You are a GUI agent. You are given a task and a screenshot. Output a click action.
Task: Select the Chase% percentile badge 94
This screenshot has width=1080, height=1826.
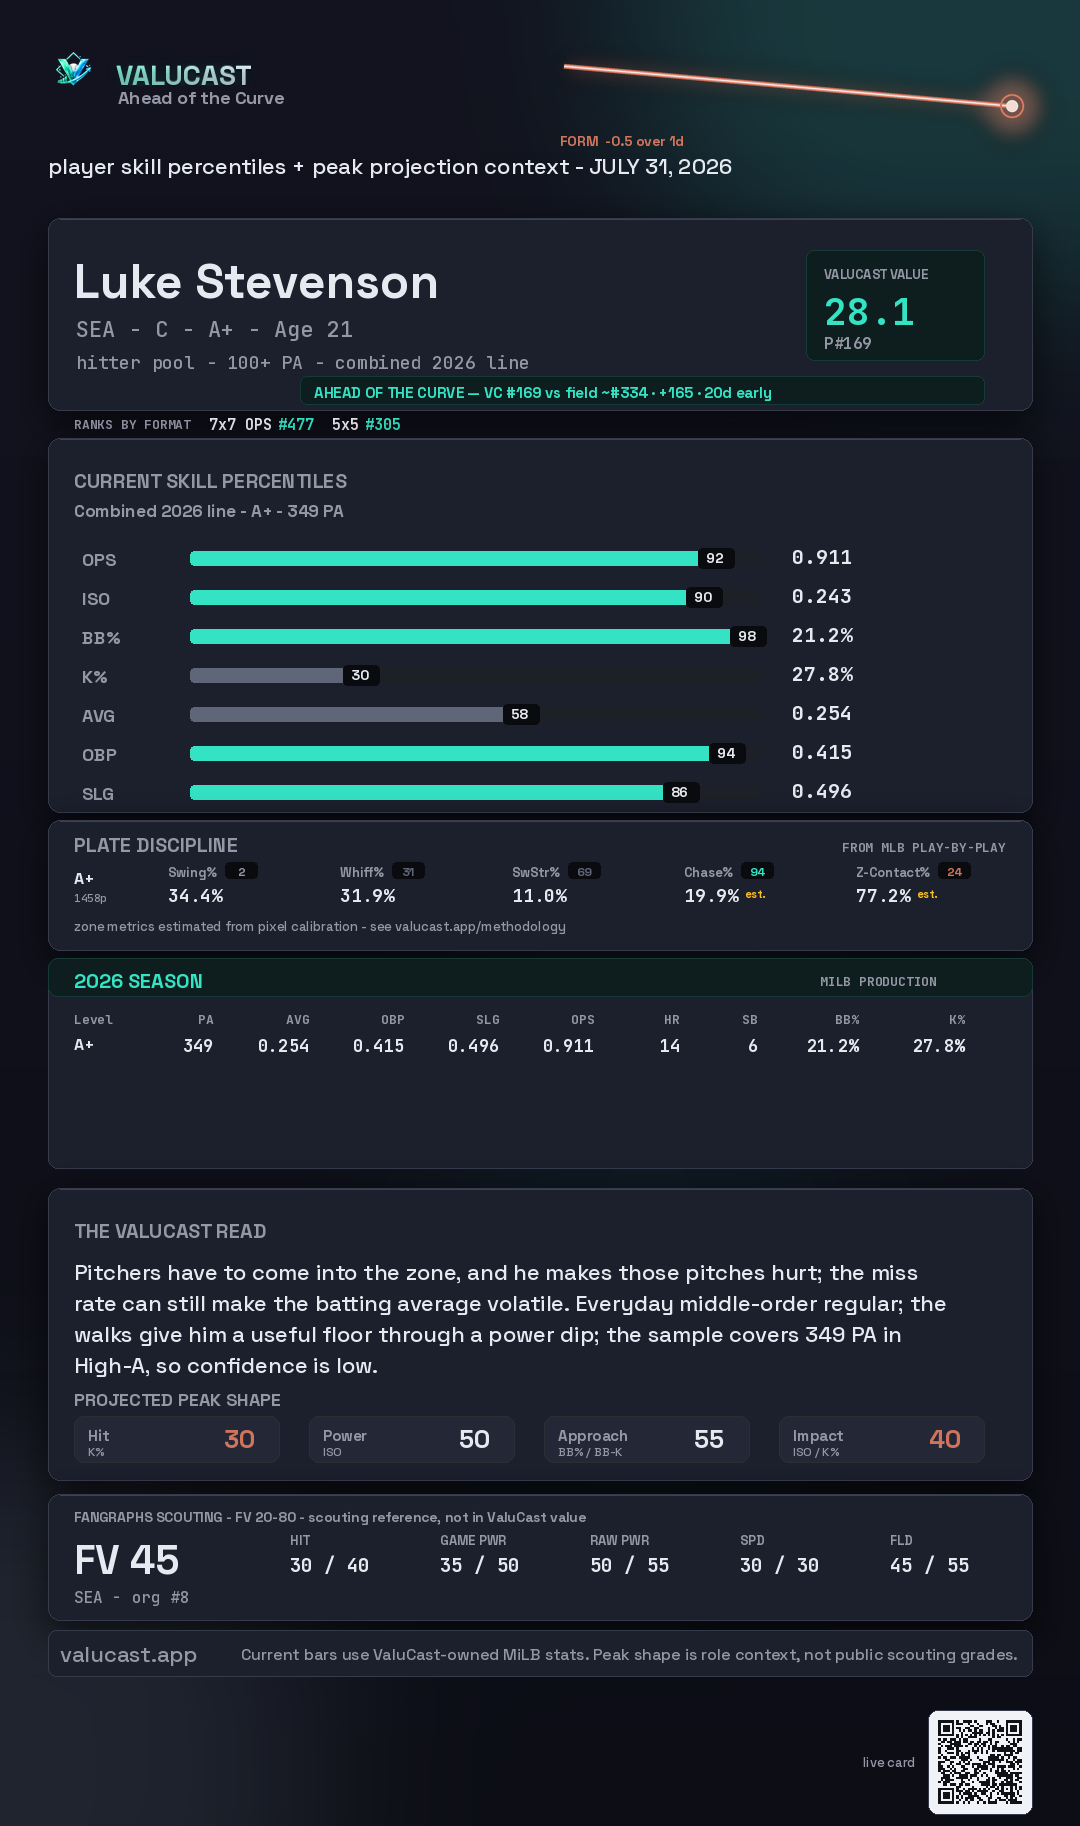coord(757,872)
